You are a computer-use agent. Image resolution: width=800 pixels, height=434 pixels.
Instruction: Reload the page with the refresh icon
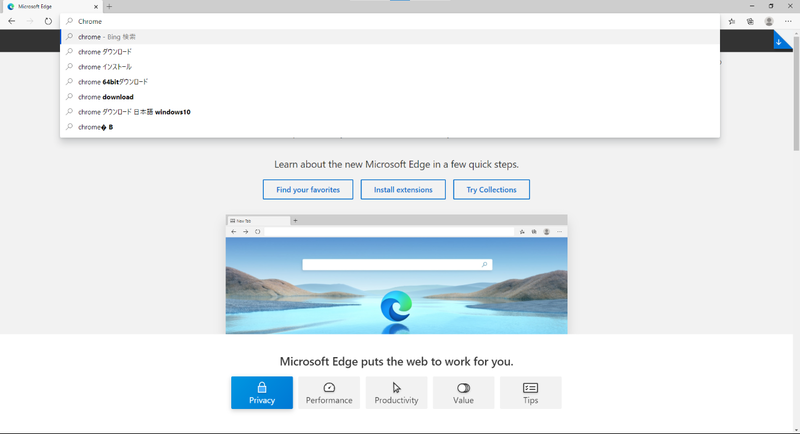click(x=48, y=21)
